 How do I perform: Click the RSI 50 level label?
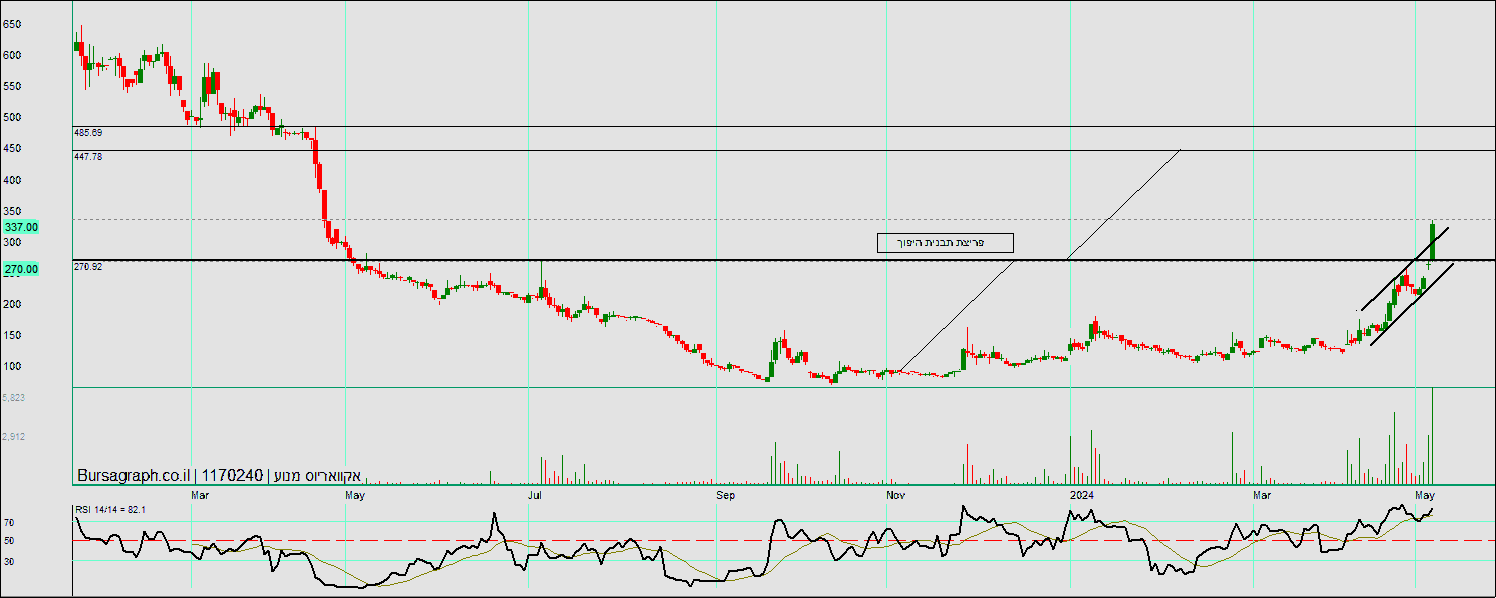click(x=8, y=541)
